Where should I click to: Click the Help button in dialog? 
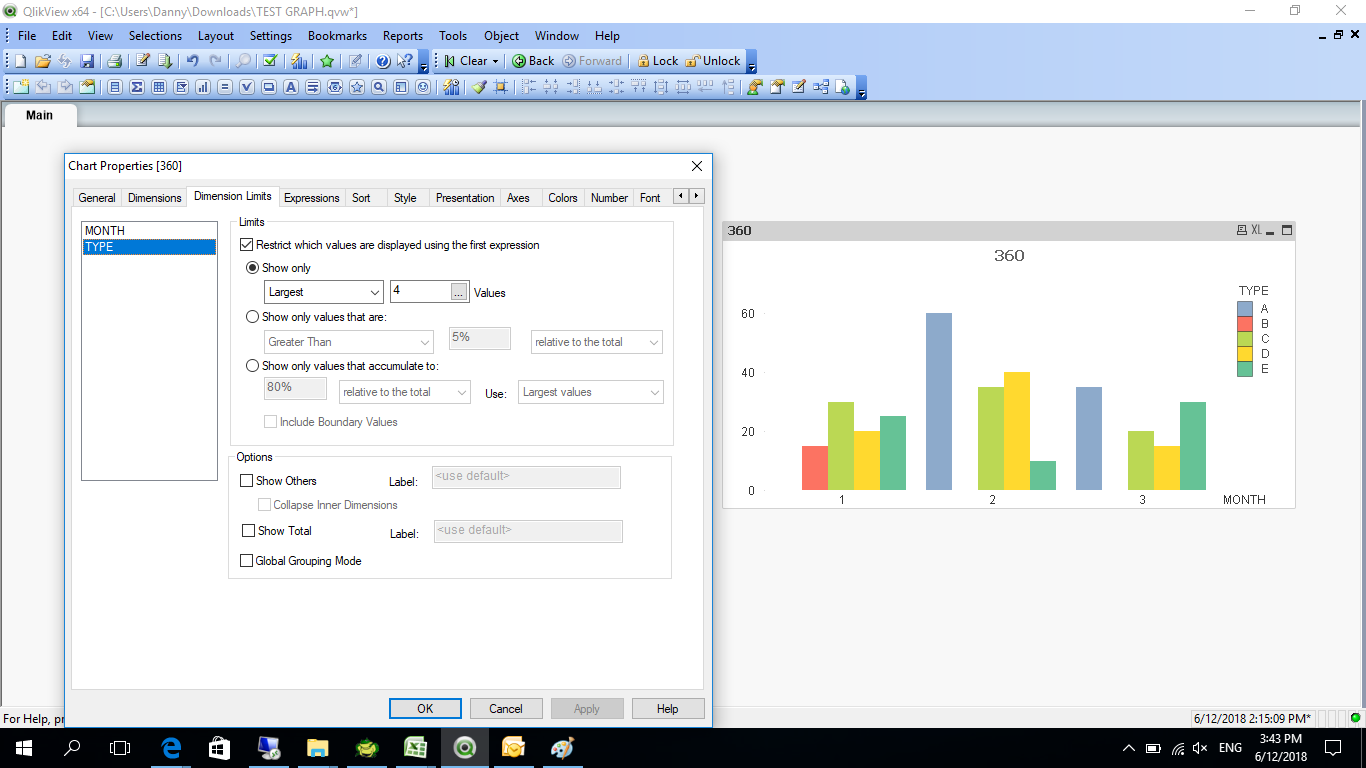pos(668,709)
